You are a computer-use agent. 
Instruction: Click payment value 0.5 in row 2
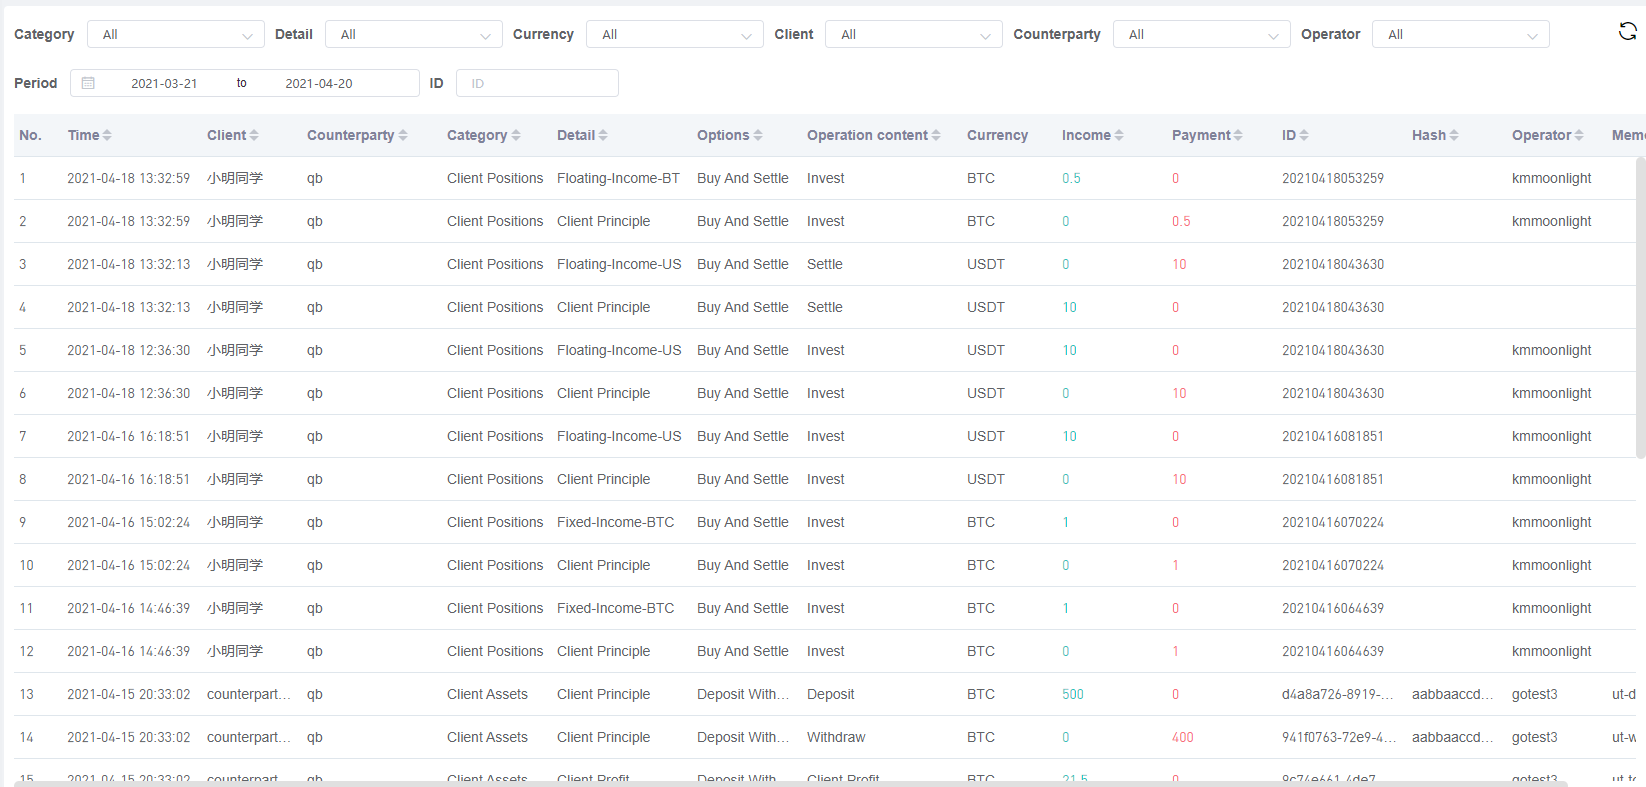tap(1181, 221)
